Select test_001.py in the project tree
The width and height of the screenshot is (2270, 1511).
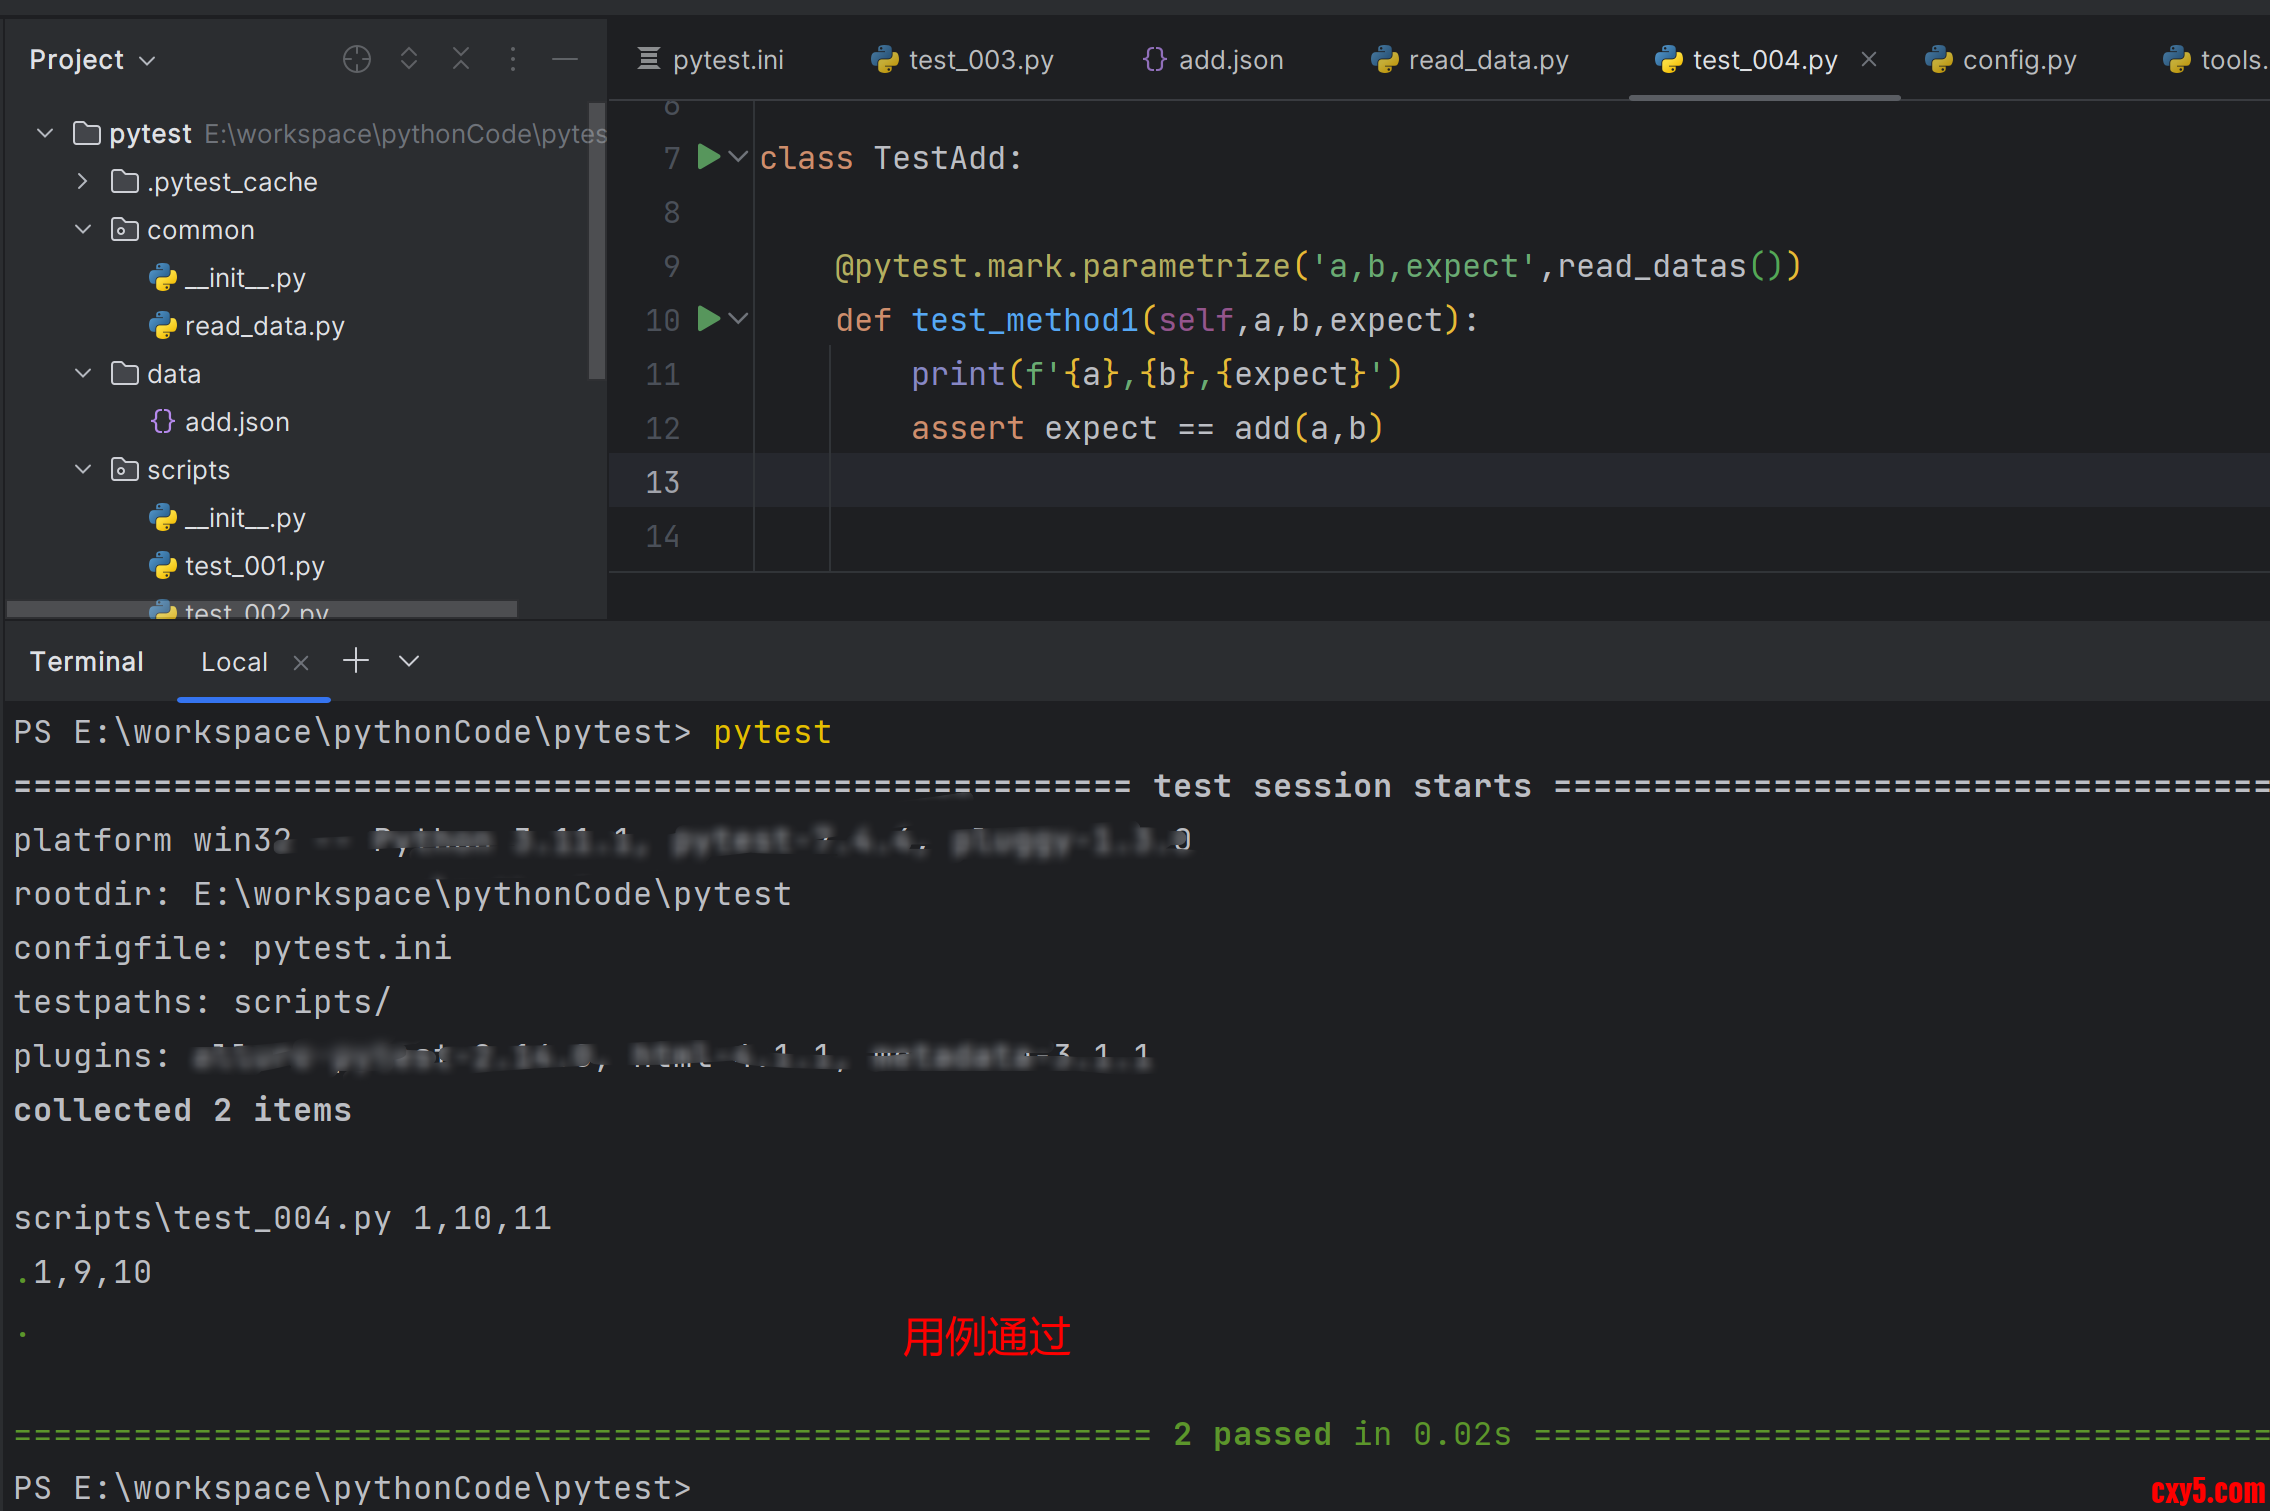pos(254,566)
